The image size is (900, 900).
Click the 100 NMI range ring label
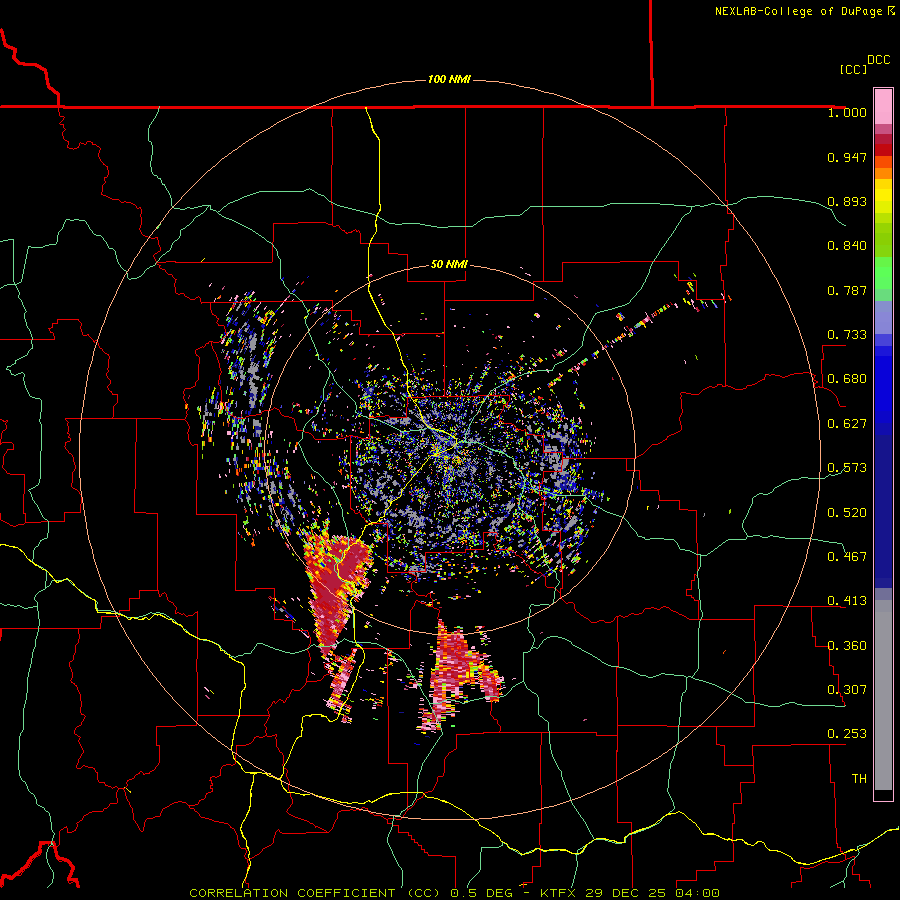click(449, 79)
